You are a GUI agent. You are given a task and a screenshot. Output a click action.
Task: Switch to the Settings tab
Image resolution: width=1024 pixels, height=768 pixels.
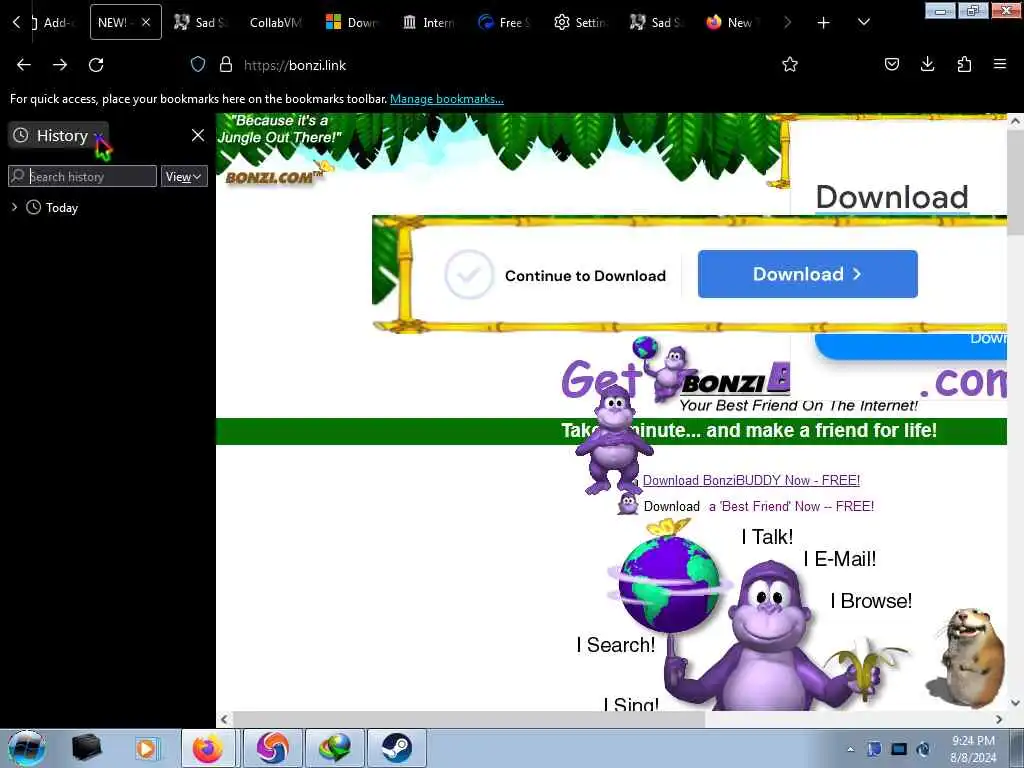pyautogui.click(x=581, y=22)
